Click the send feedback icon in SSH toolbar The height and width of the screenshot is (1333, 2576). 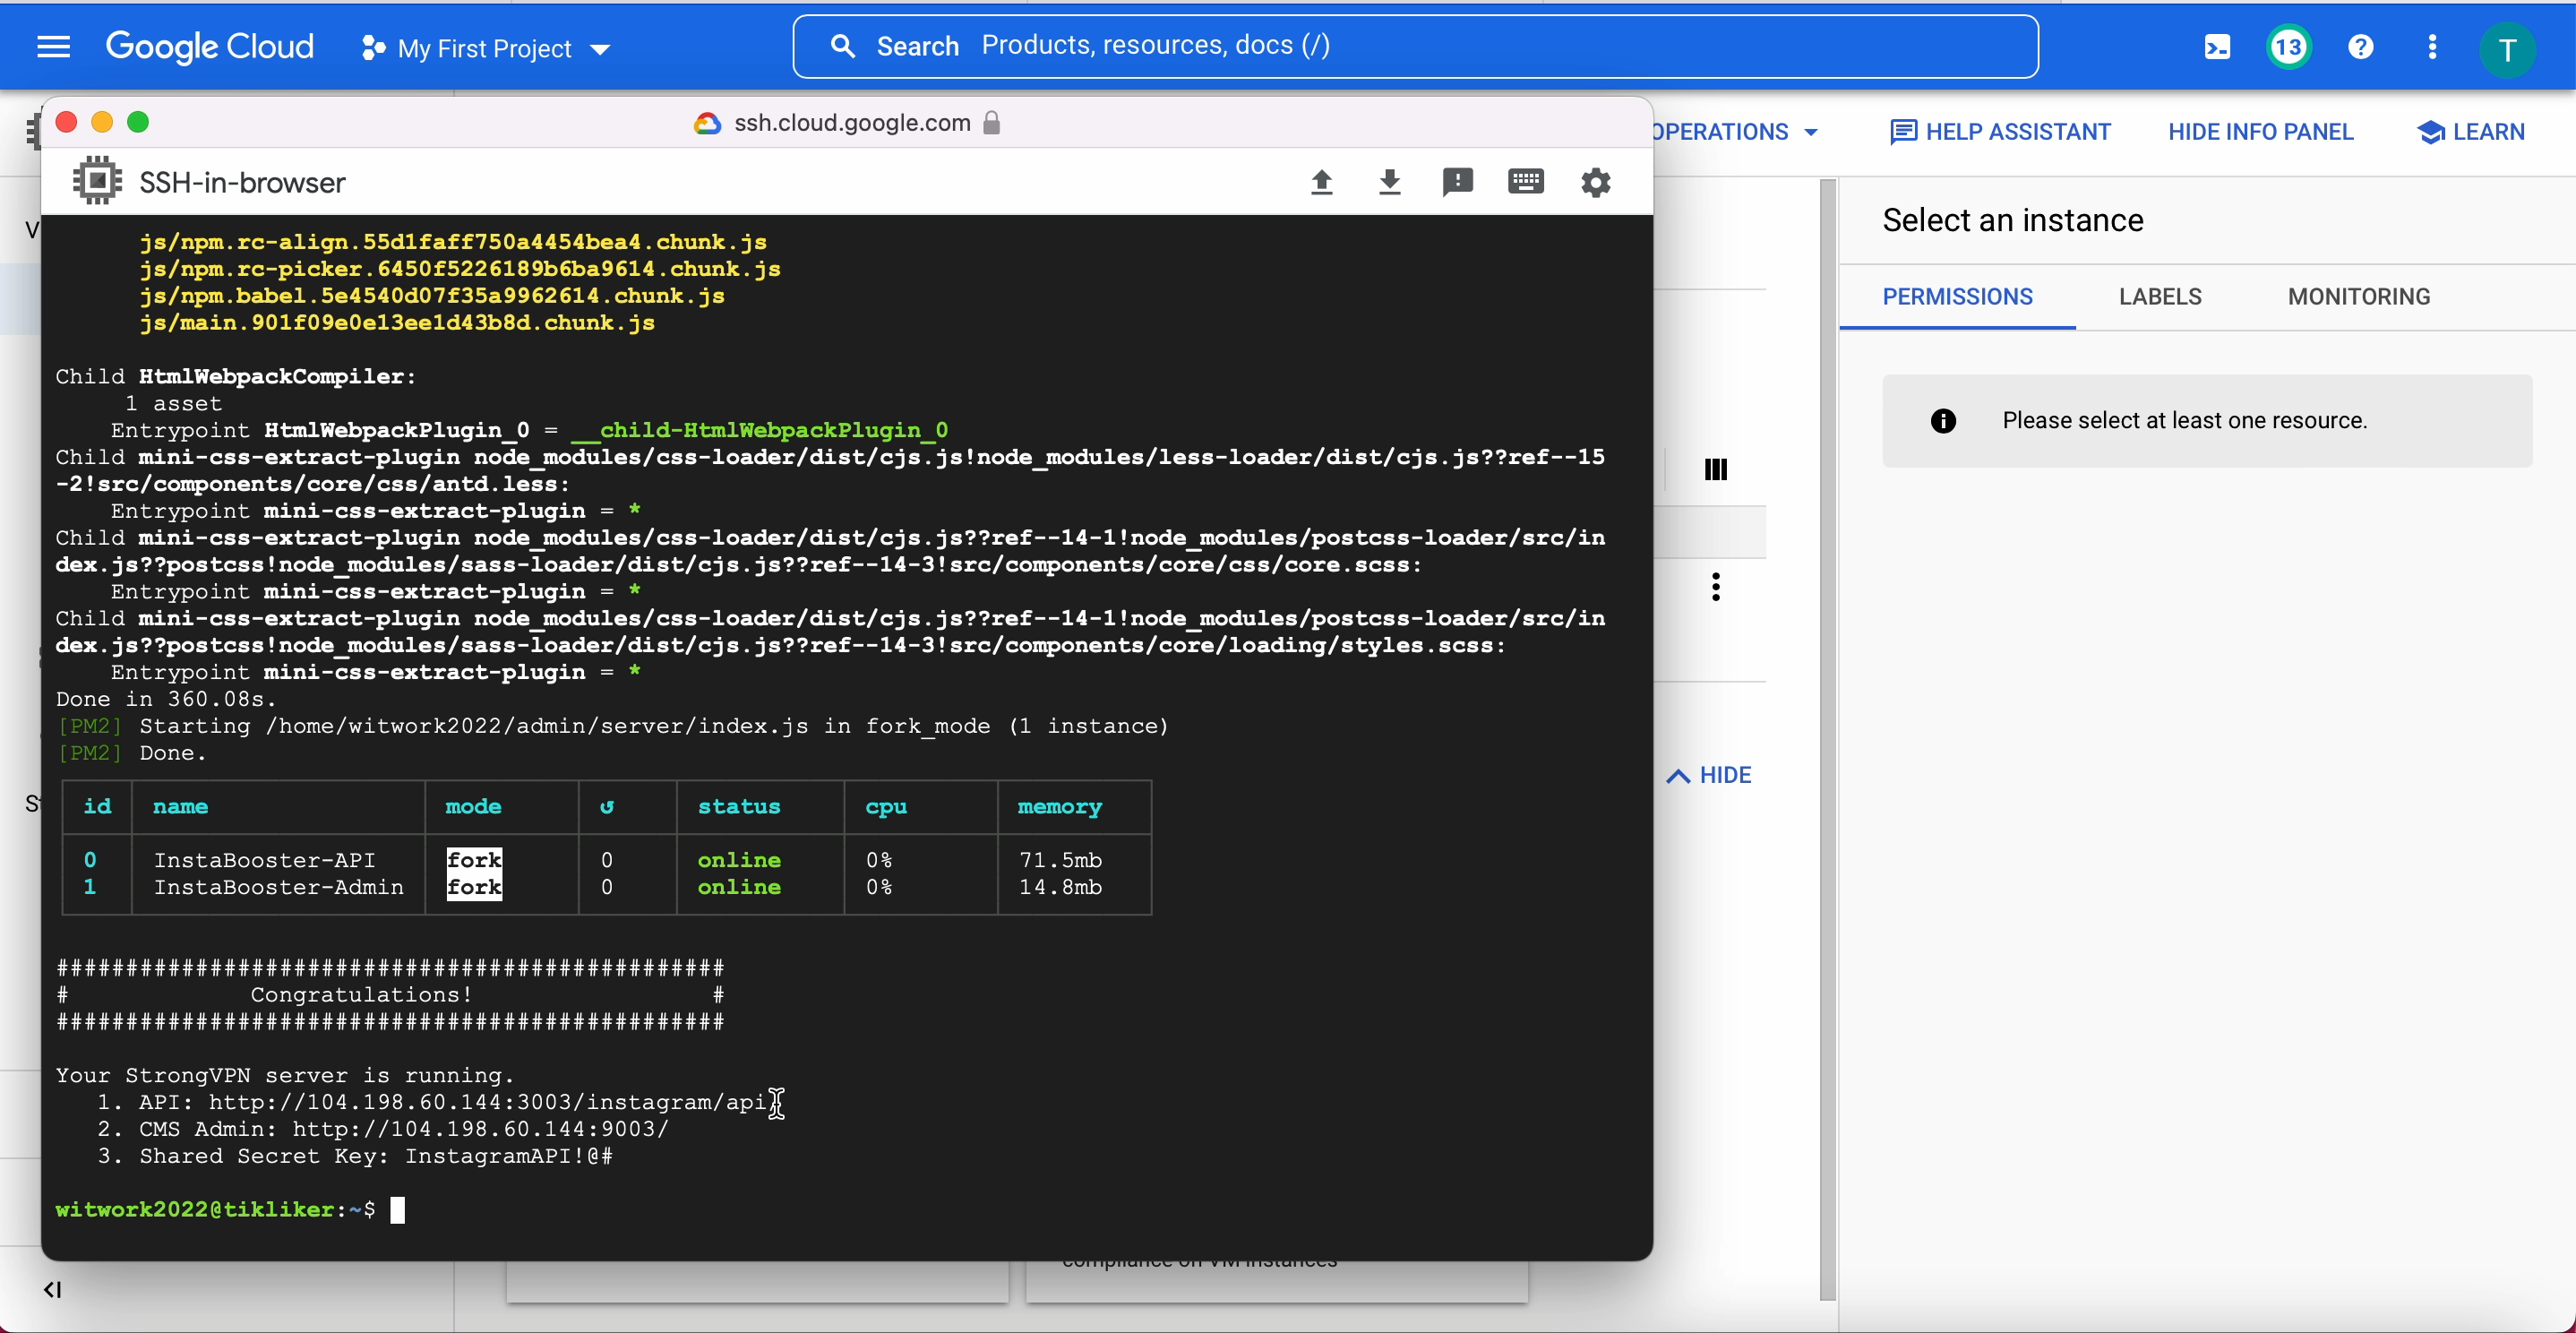[1457, 182]
